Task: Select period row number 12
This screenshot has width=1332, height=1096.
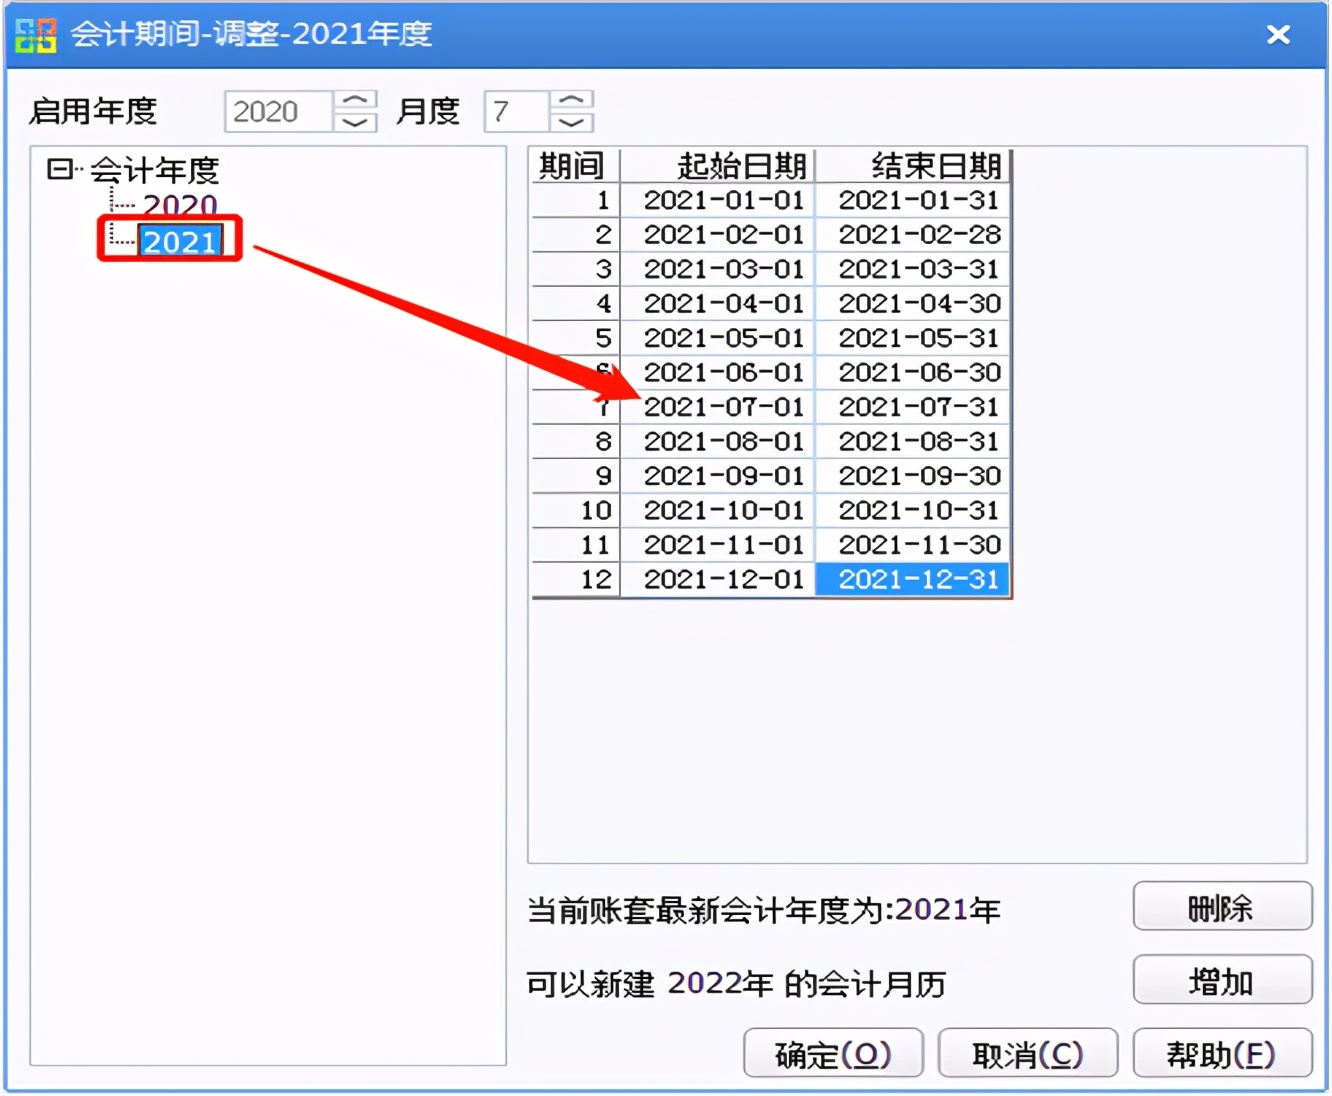Action: (576, 579)
